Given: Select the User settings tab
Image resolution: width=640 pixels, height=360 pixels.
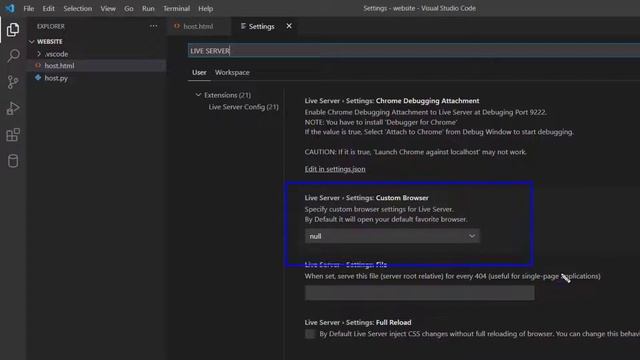Looking at the screenshot, I should coord(199,72).
